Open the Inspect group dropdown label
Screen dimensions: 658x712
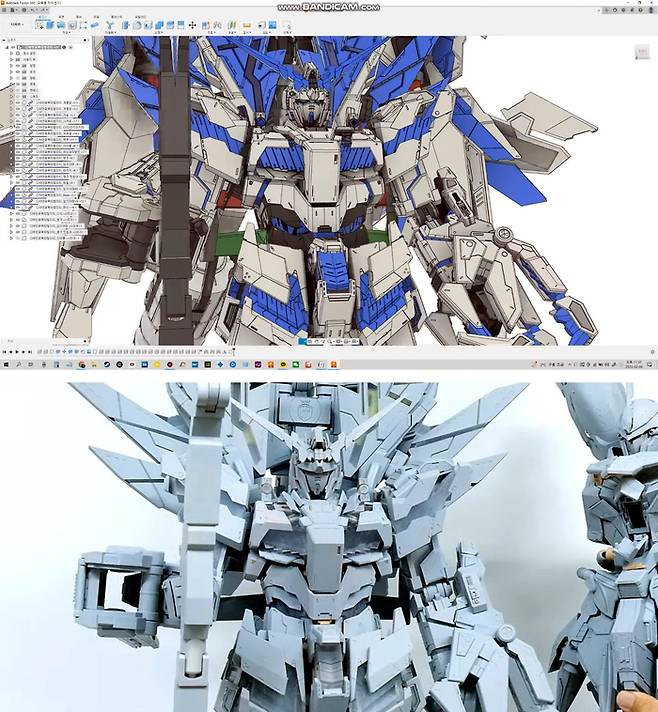[x=247, y=32]
